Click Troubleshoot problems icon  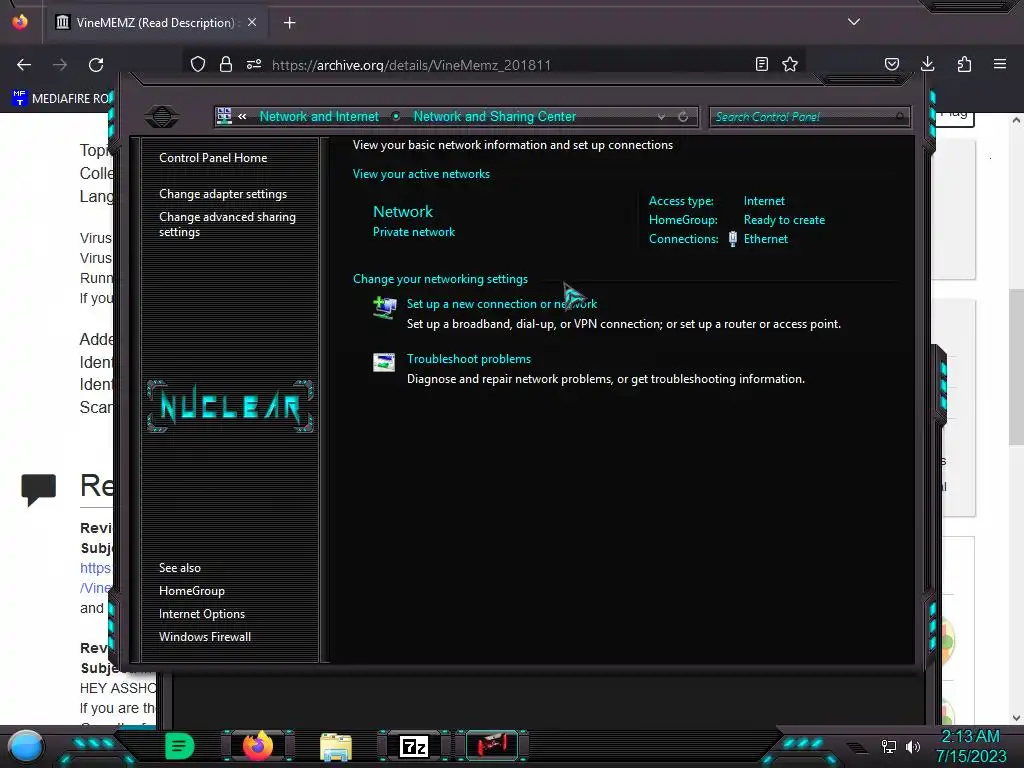tap(384, 362)
